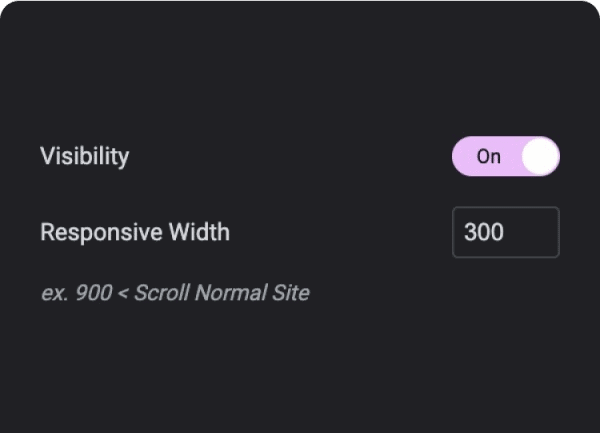Focus the field showing value 300

[x=505, y=232]
